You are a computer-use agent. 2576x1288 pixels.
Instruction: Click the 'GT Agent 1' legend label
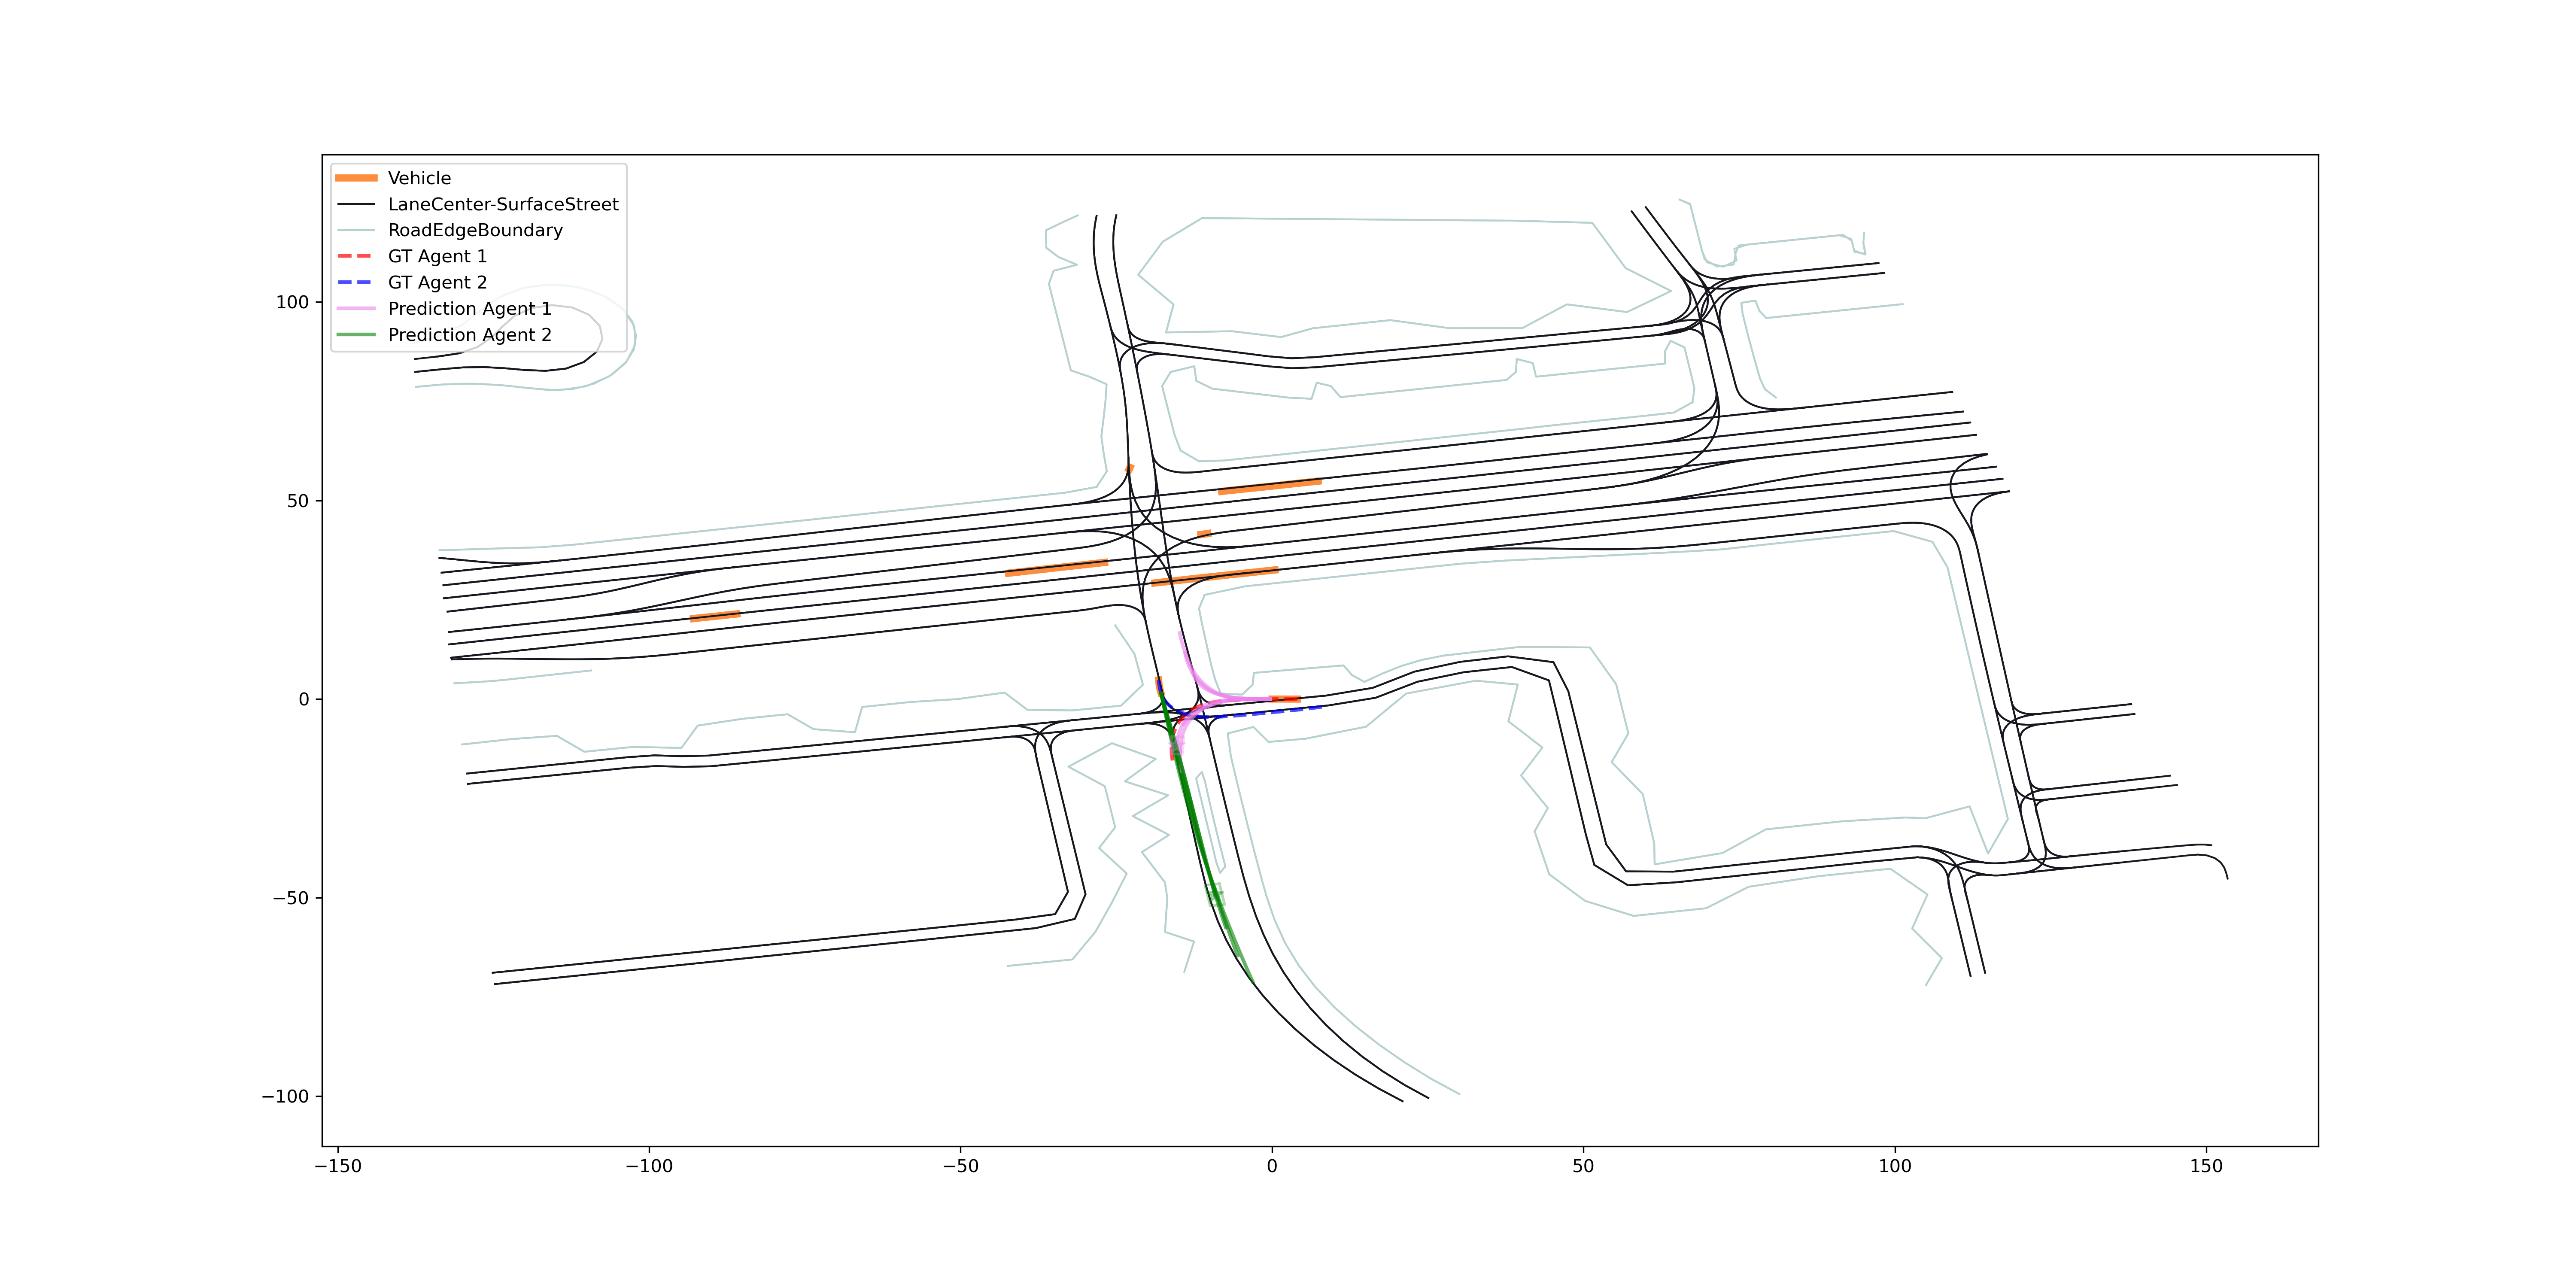tap(437, 256)
